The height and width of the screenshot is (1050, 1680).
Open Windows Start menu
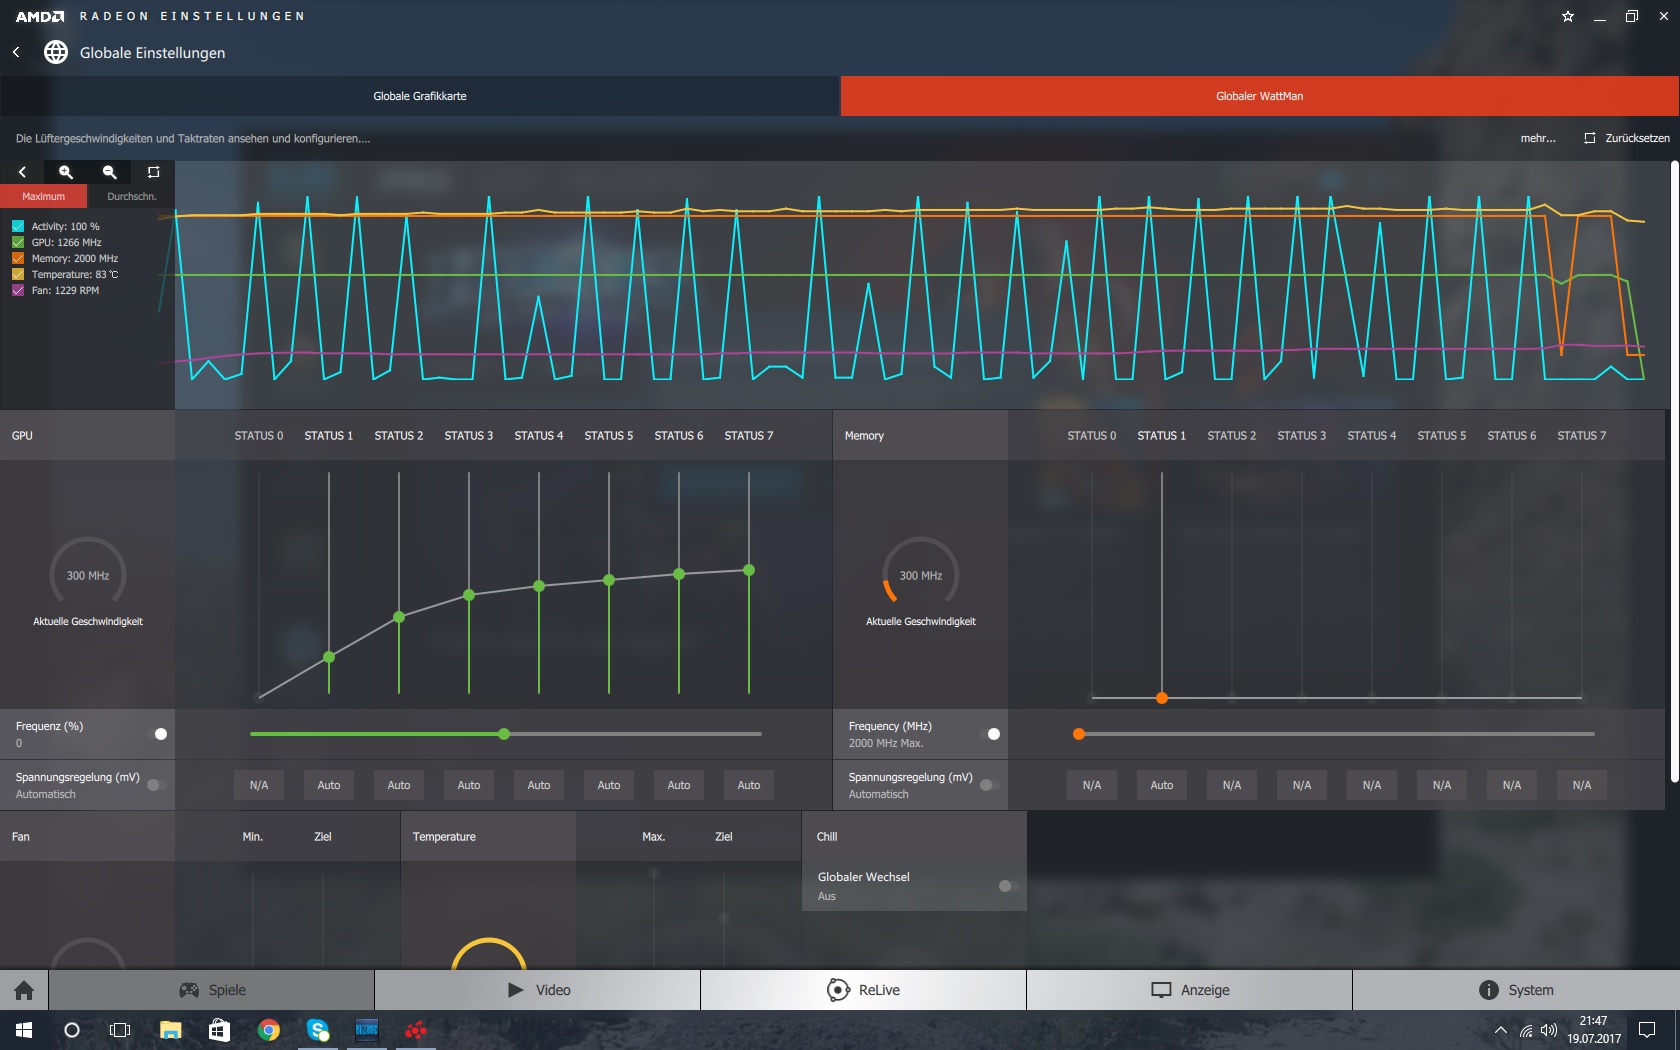pyautogui.click(x=24, y=1030)
